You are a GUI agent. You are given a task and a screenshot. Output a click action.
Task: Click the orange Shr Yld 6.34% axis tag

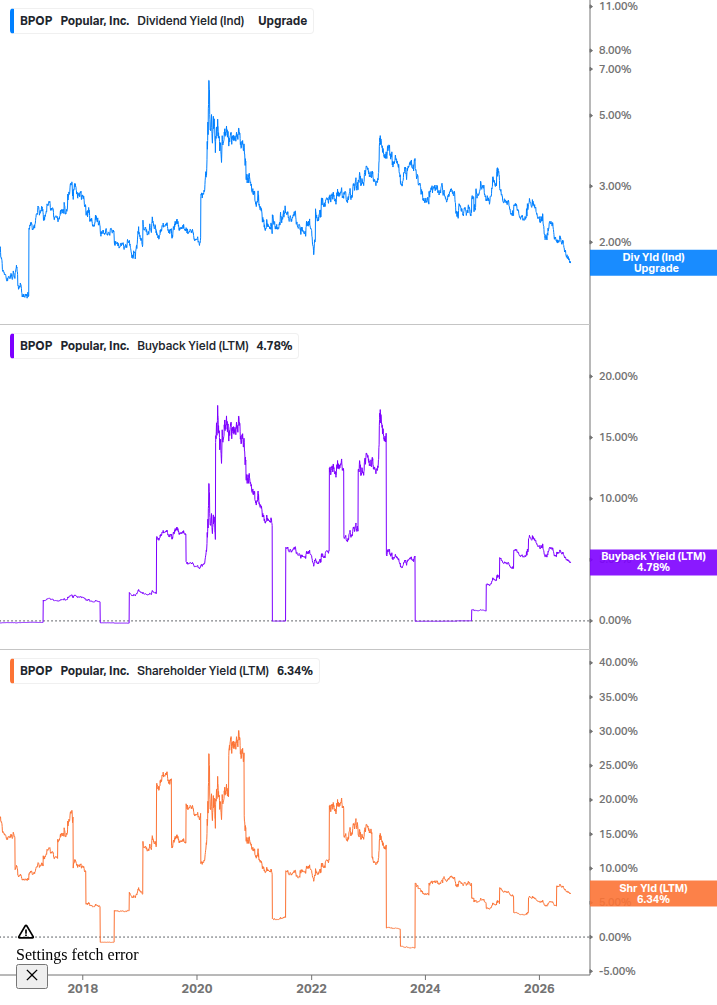pos(653,893)
